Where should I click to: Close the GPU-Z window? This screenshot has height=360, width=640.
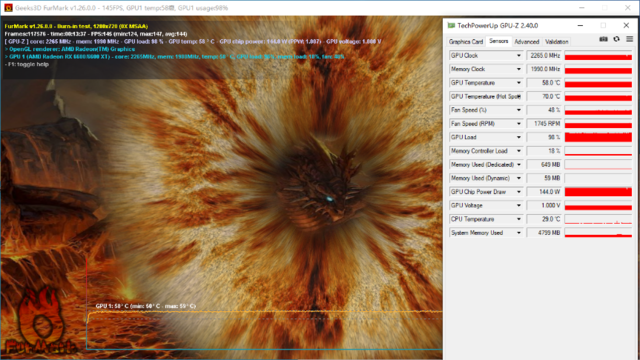pyautogui.click(x=626, y=25)
